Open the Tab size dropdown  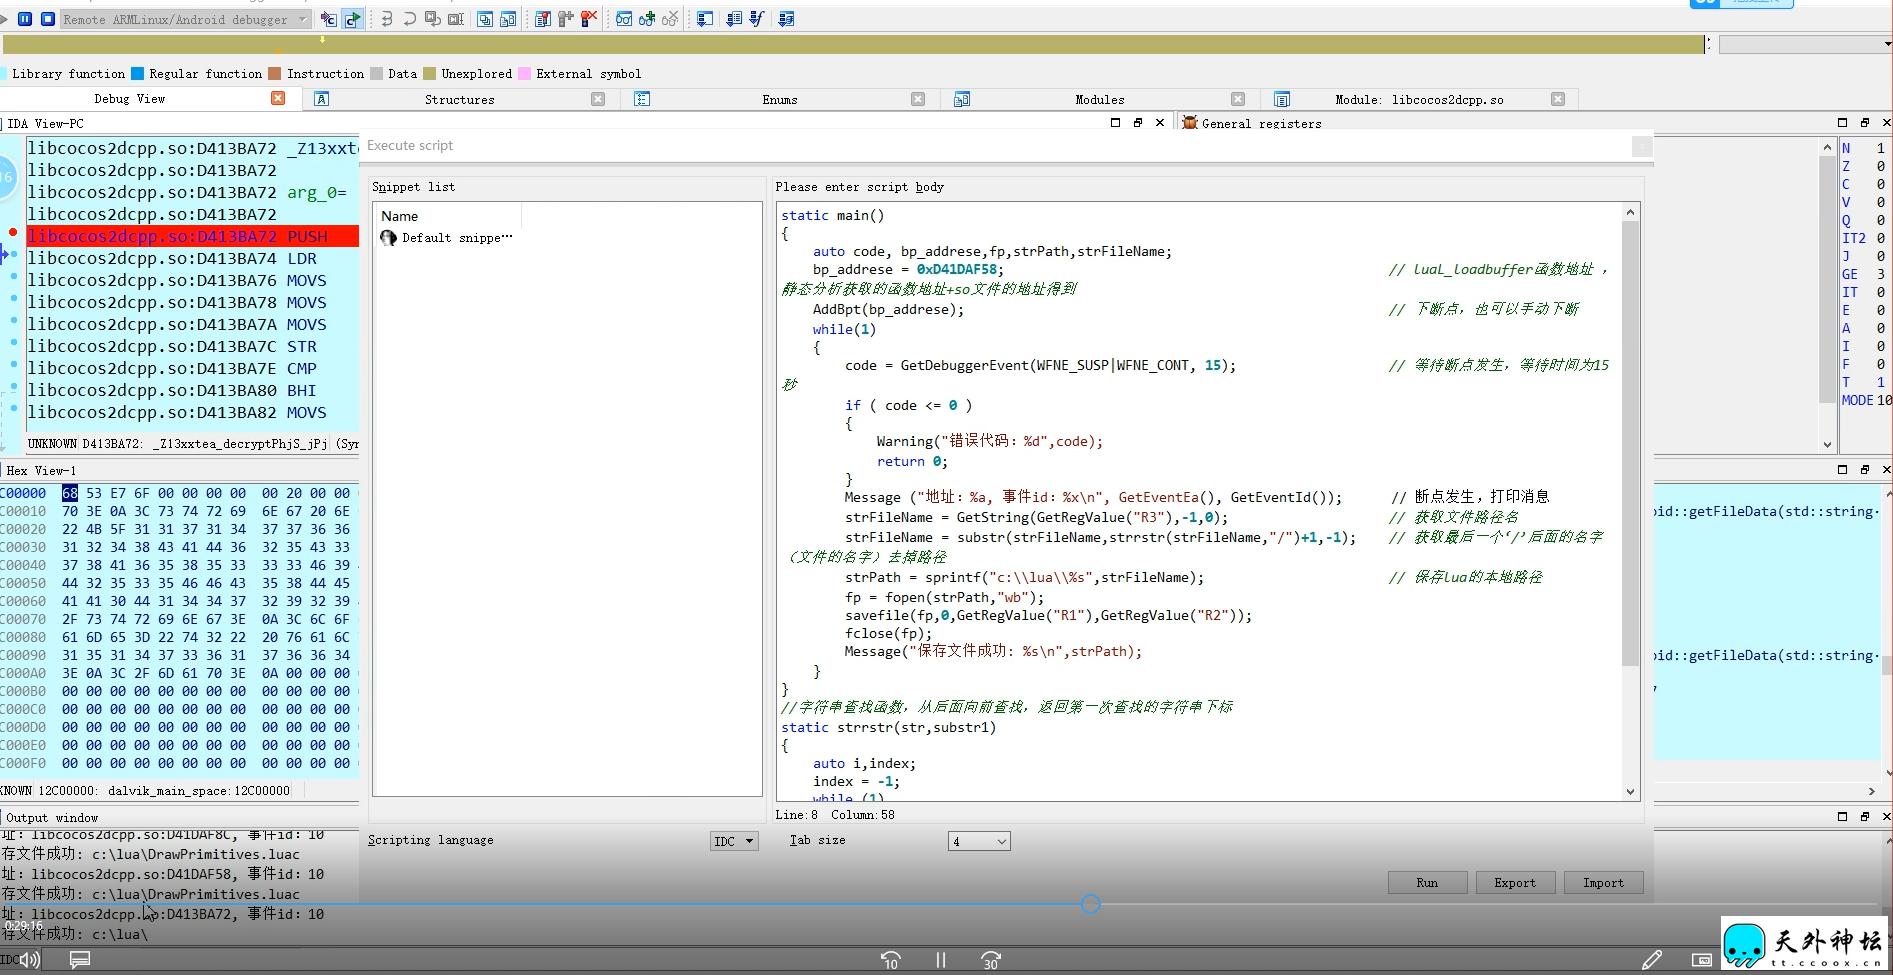coord(979,841)
